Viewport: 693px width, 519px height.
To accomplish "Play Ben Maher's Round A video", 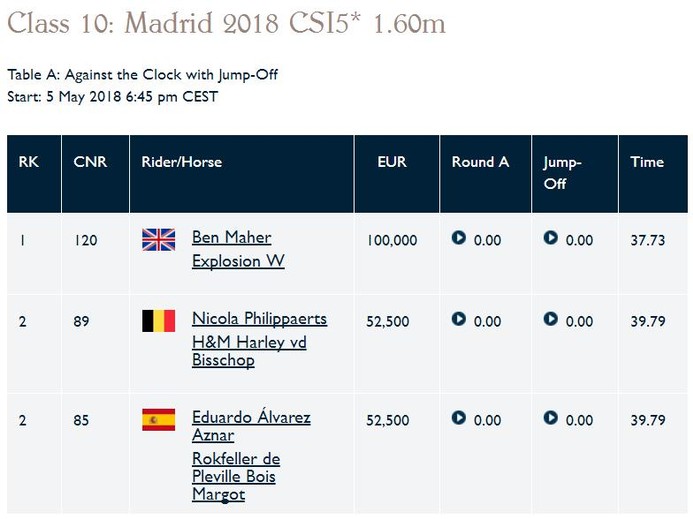I will click(459, 238).
